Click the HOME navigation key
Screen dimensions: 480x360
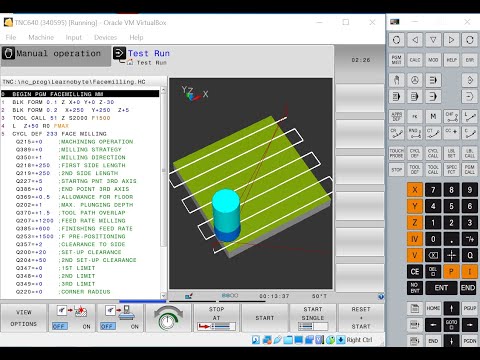point(433,308)
